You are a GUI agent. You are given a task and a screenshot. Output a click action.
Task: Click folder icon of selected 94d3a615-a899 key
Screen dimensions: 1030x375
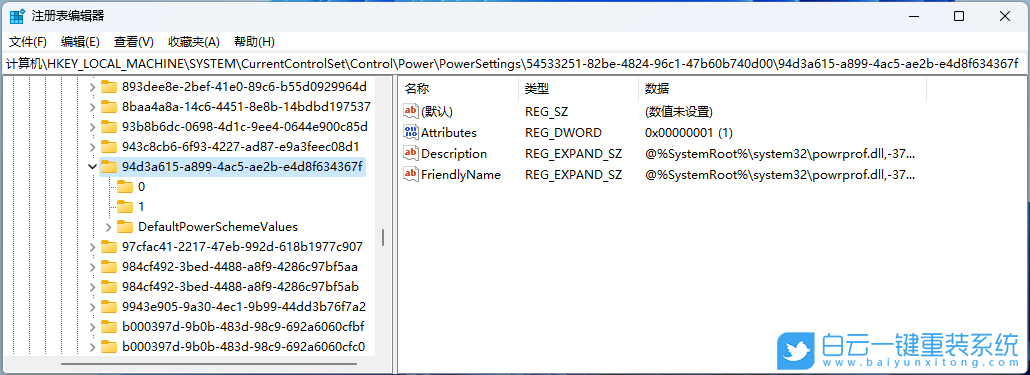(x=109, y=167)
